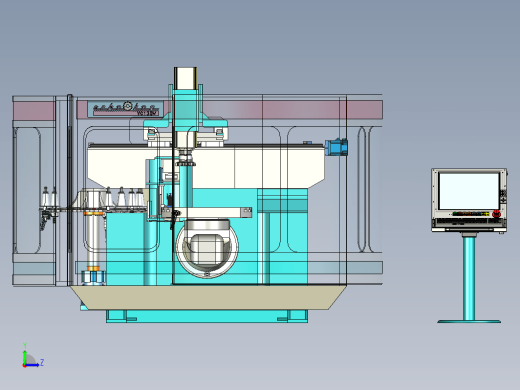Click the blue servo motor on the machine
This screenshot has height=390, width=520.
point(336,147)
